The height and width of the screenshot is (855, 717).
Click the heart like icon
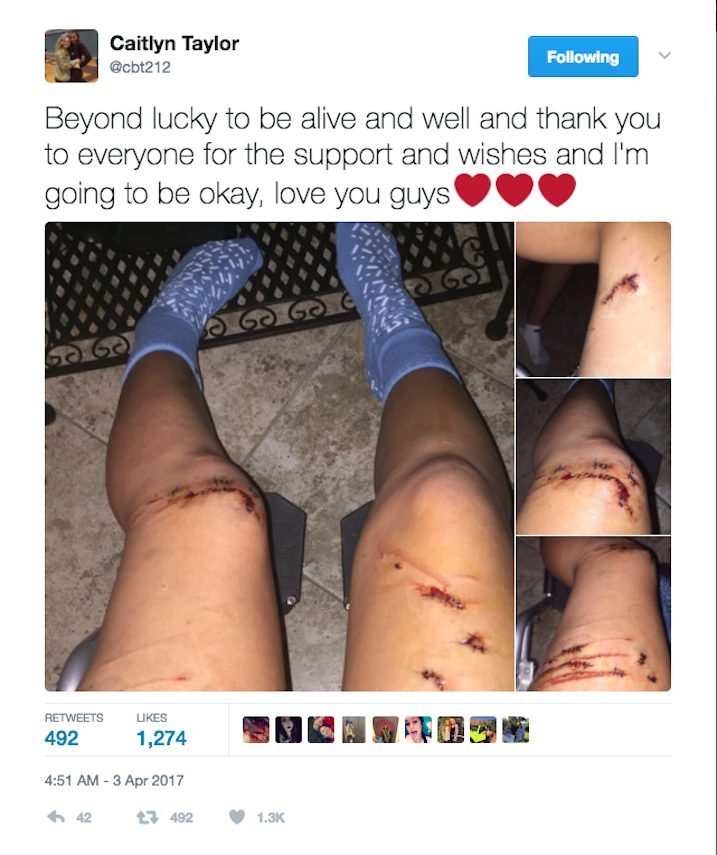coord(237,816)
